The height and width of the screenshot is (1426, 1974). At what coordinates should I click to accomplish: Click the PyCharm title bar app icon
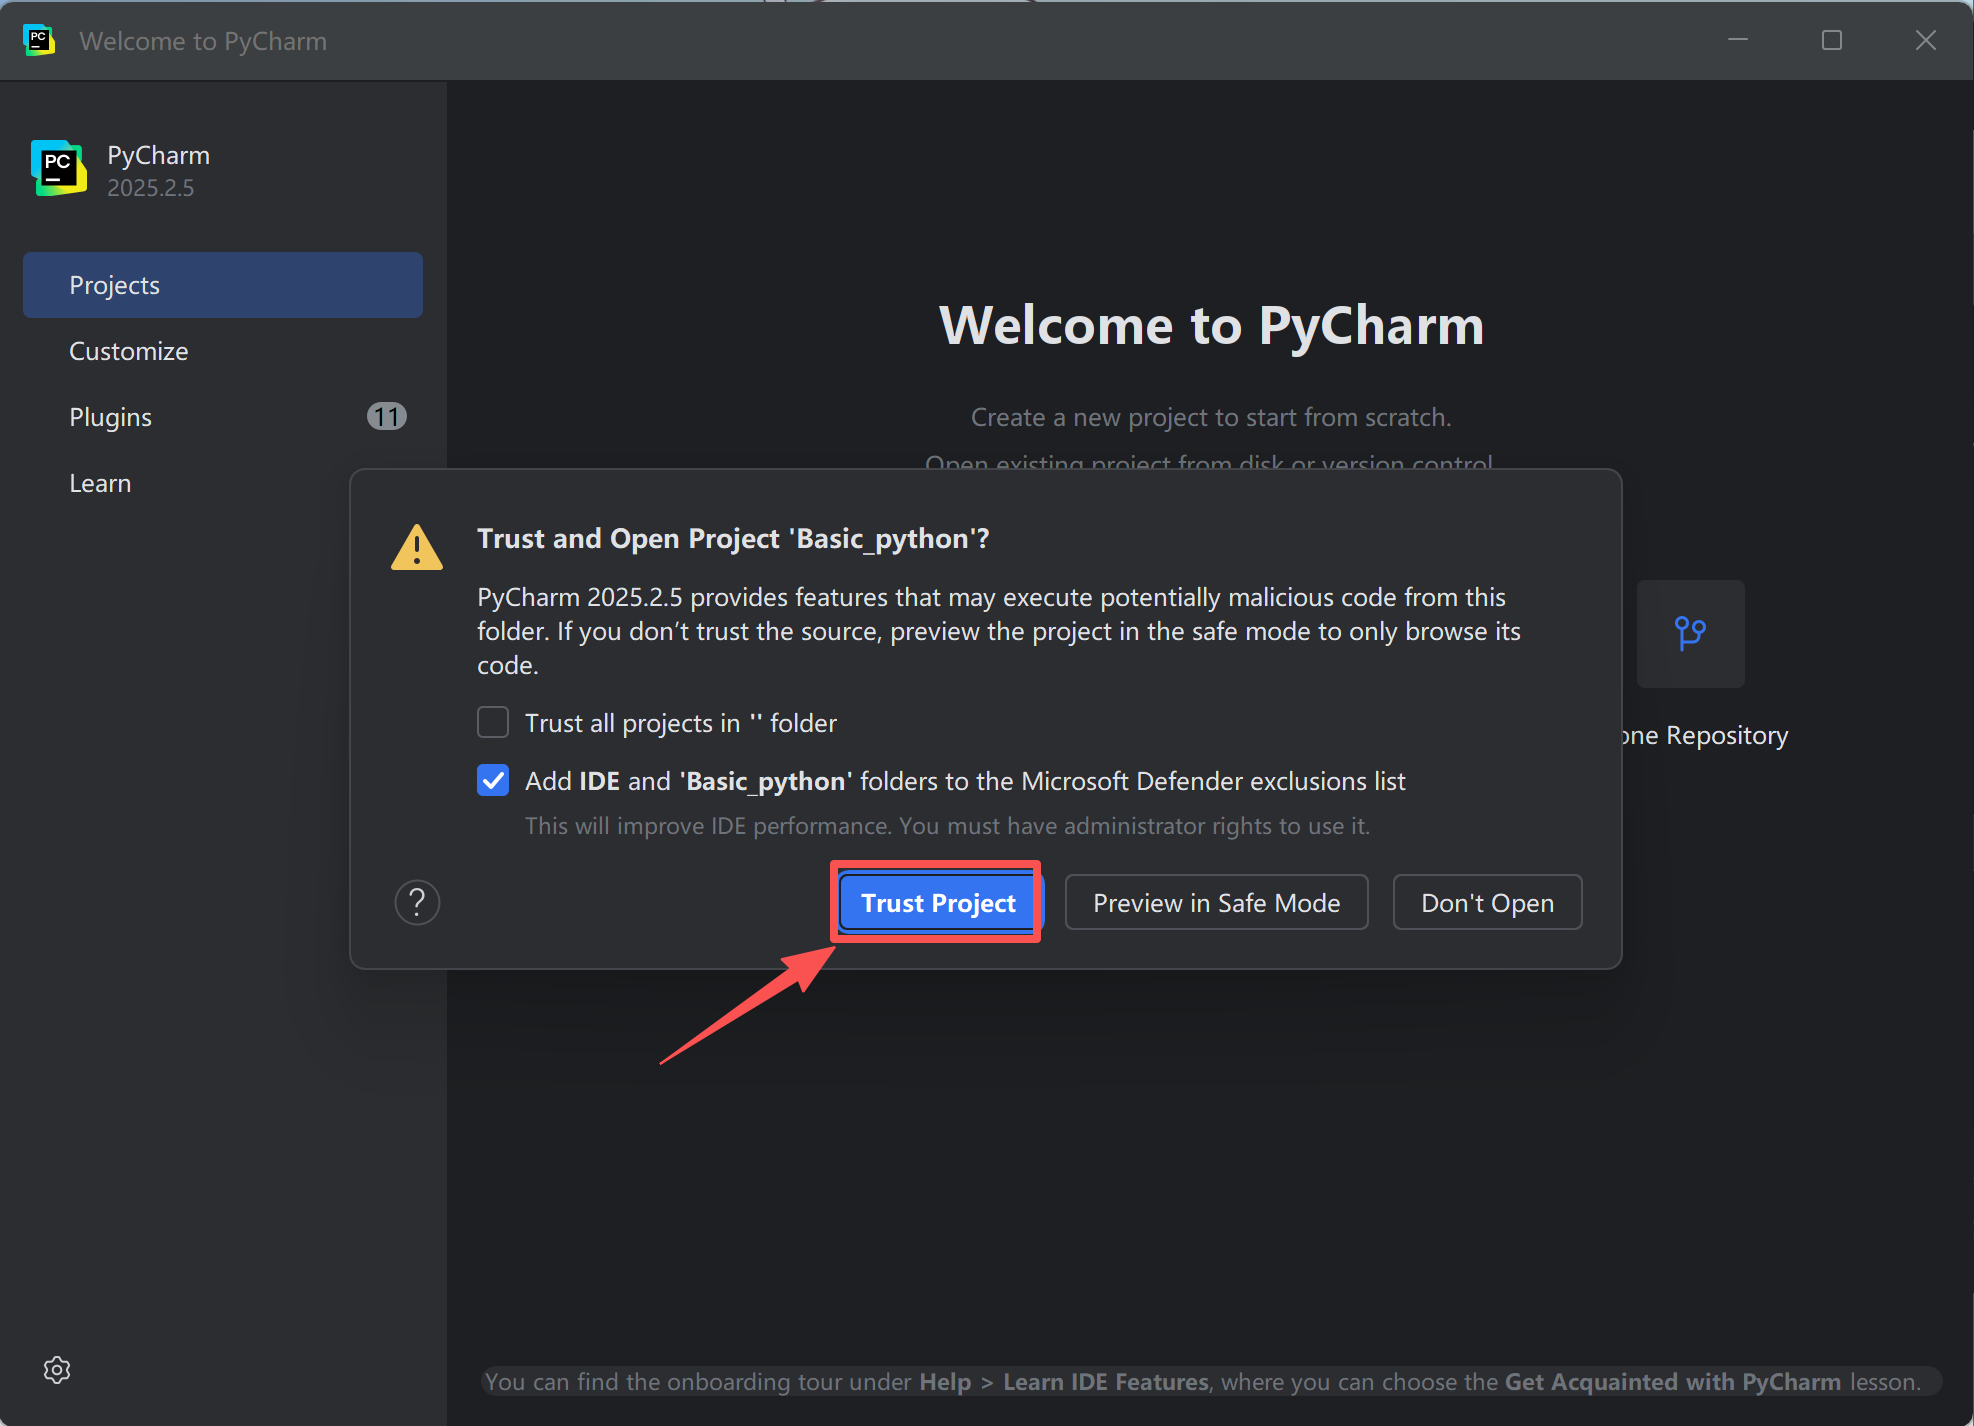pyautogui.click(x=39, y=40)
